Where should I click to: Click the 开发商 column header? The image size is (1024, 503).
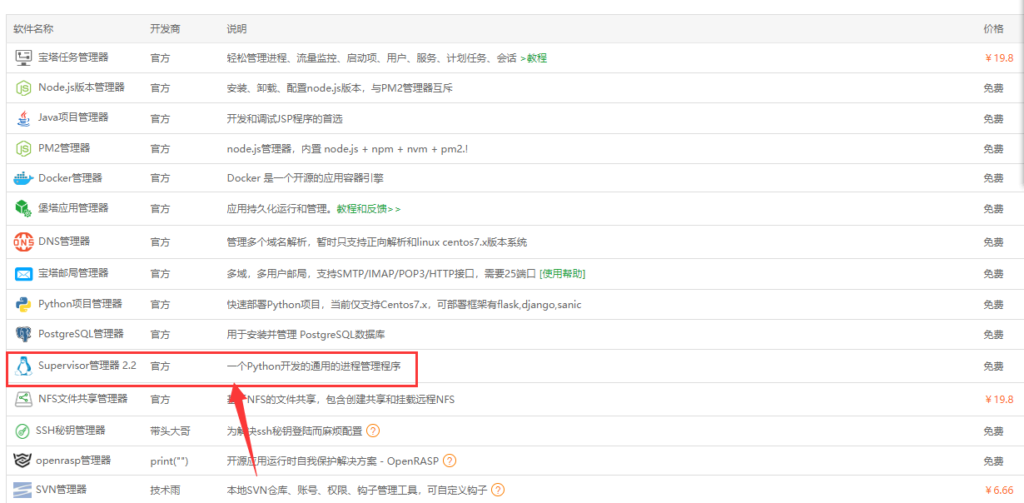[x=165, y=29]
